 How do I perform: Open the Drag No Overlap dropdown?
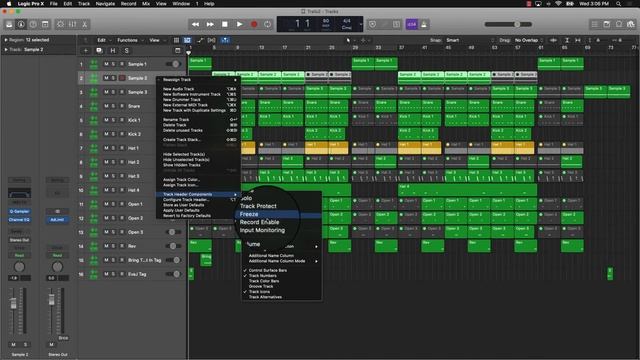tap(529, 40)
